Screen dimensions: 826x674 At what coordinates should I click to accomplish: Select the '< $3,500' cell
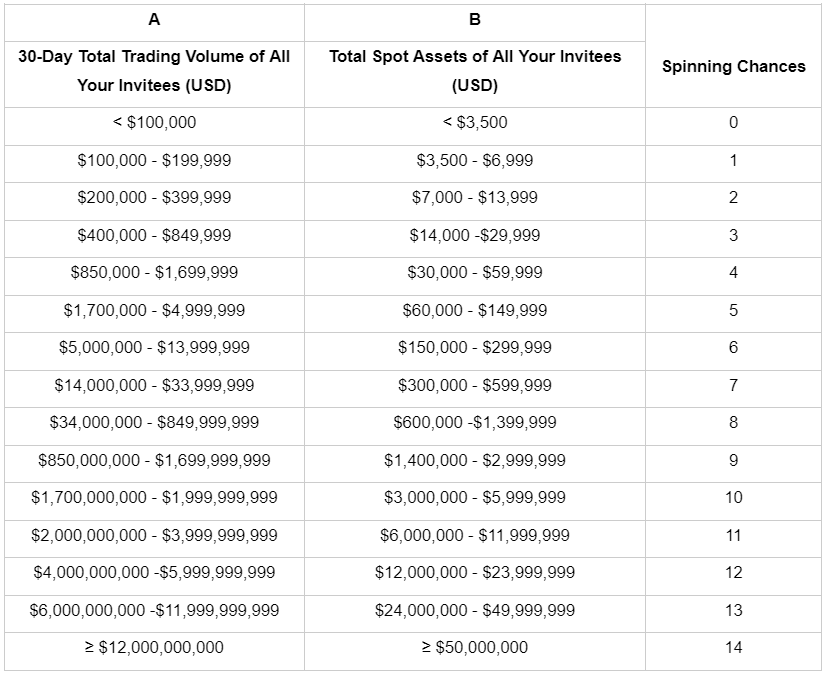pyautogui.click(x=475, y=123)
